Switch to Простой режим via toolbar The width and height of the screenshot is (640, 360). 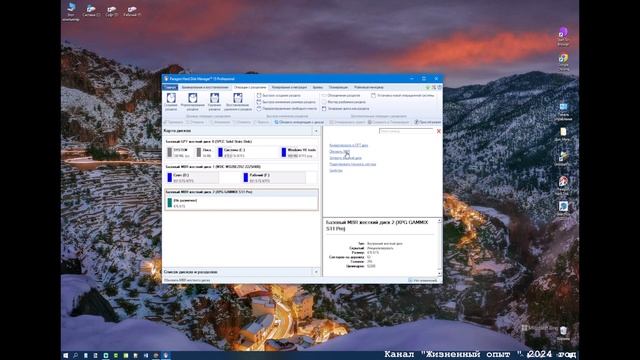click(427, 122)
